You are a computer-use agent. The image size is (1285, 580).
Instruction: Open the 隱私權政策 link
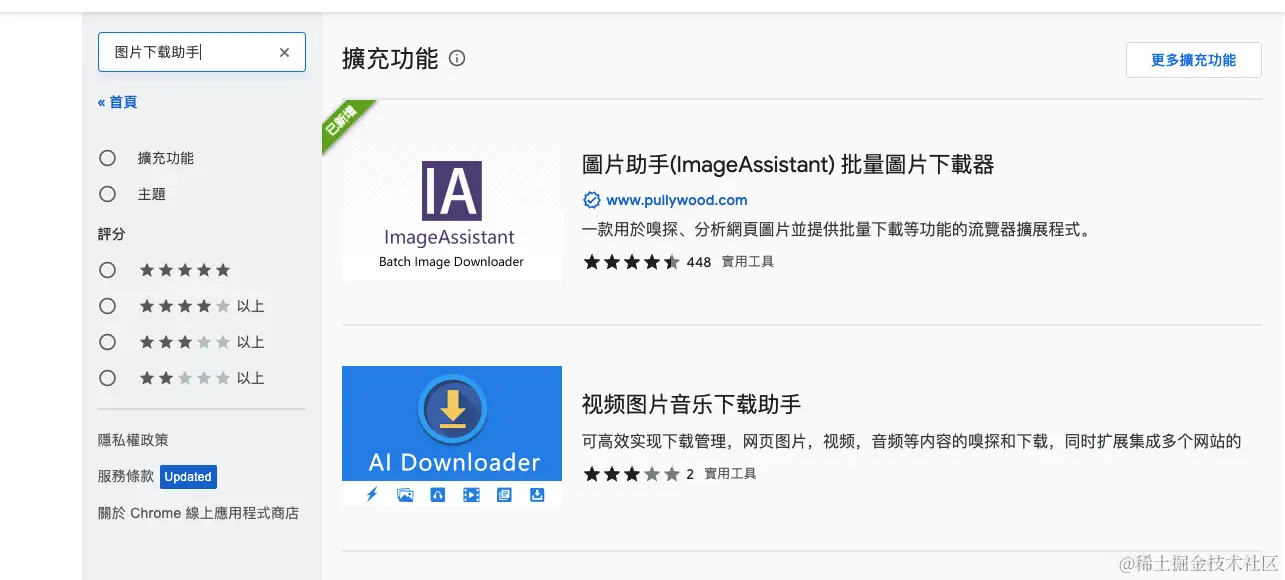[x=133, y=440]
